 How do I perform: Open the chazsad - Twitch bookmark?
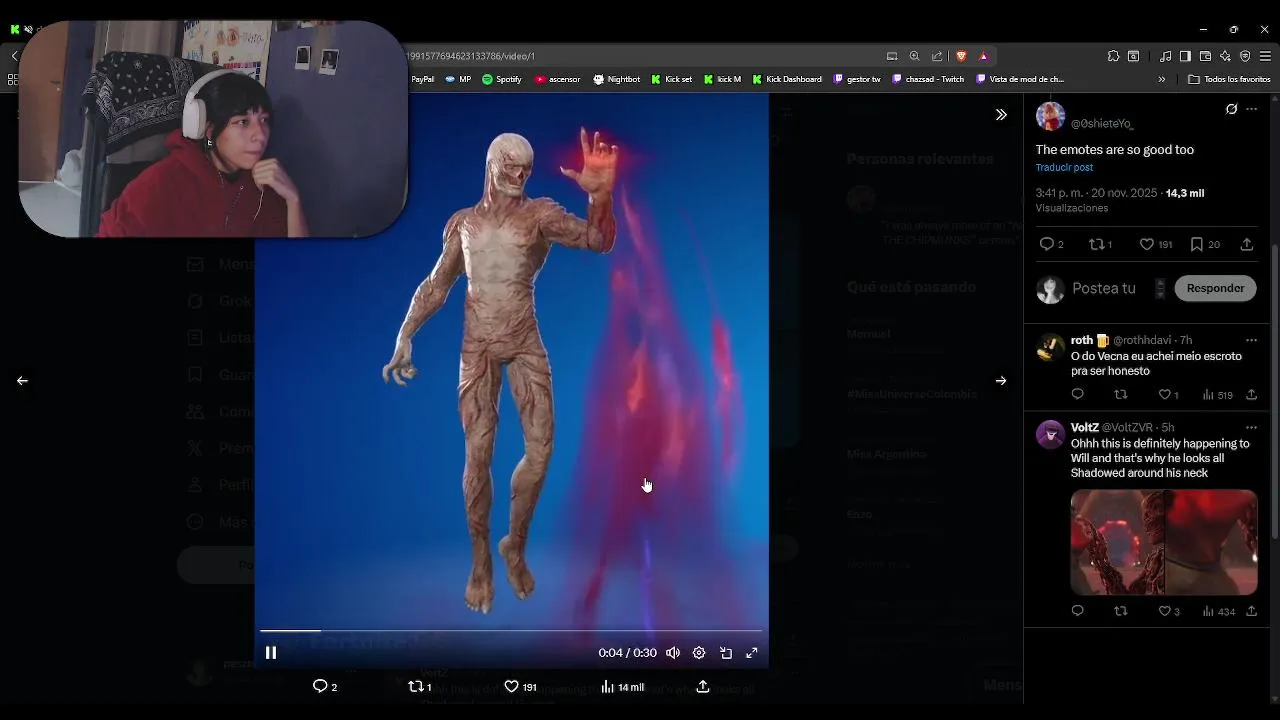pos(928,79)
